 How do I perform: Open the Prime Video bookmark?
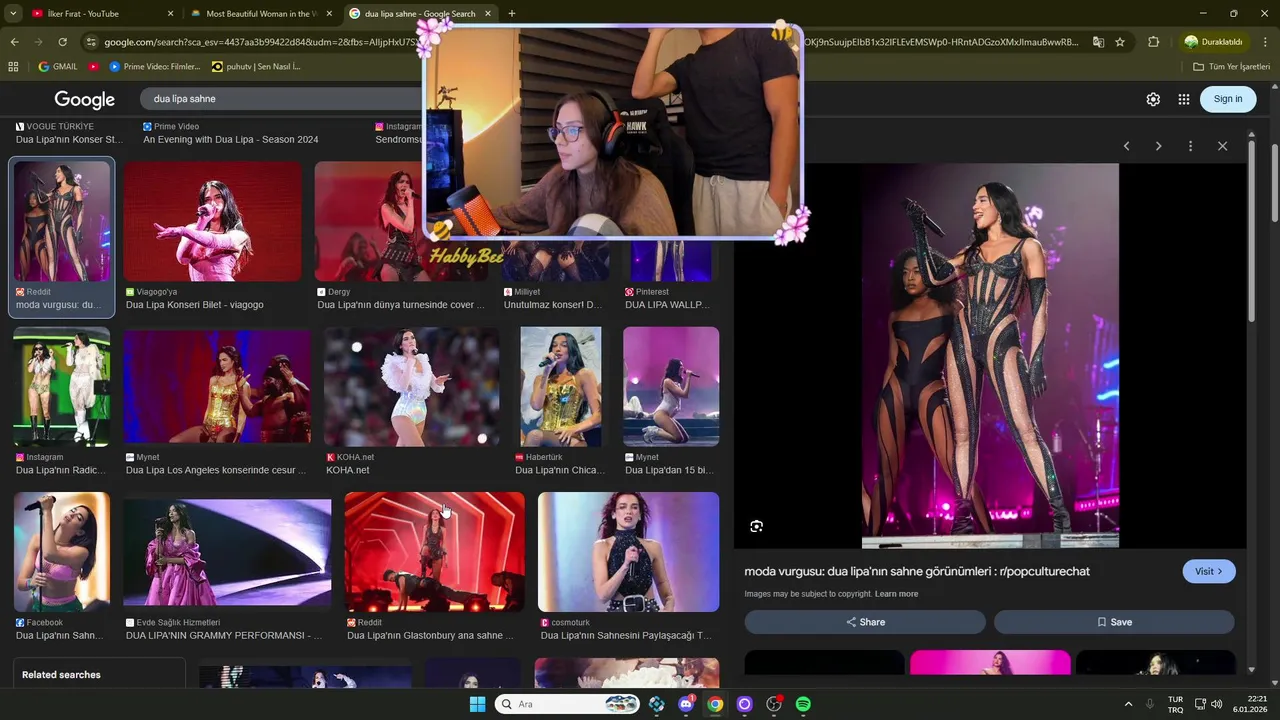click(x=155, y=66)
